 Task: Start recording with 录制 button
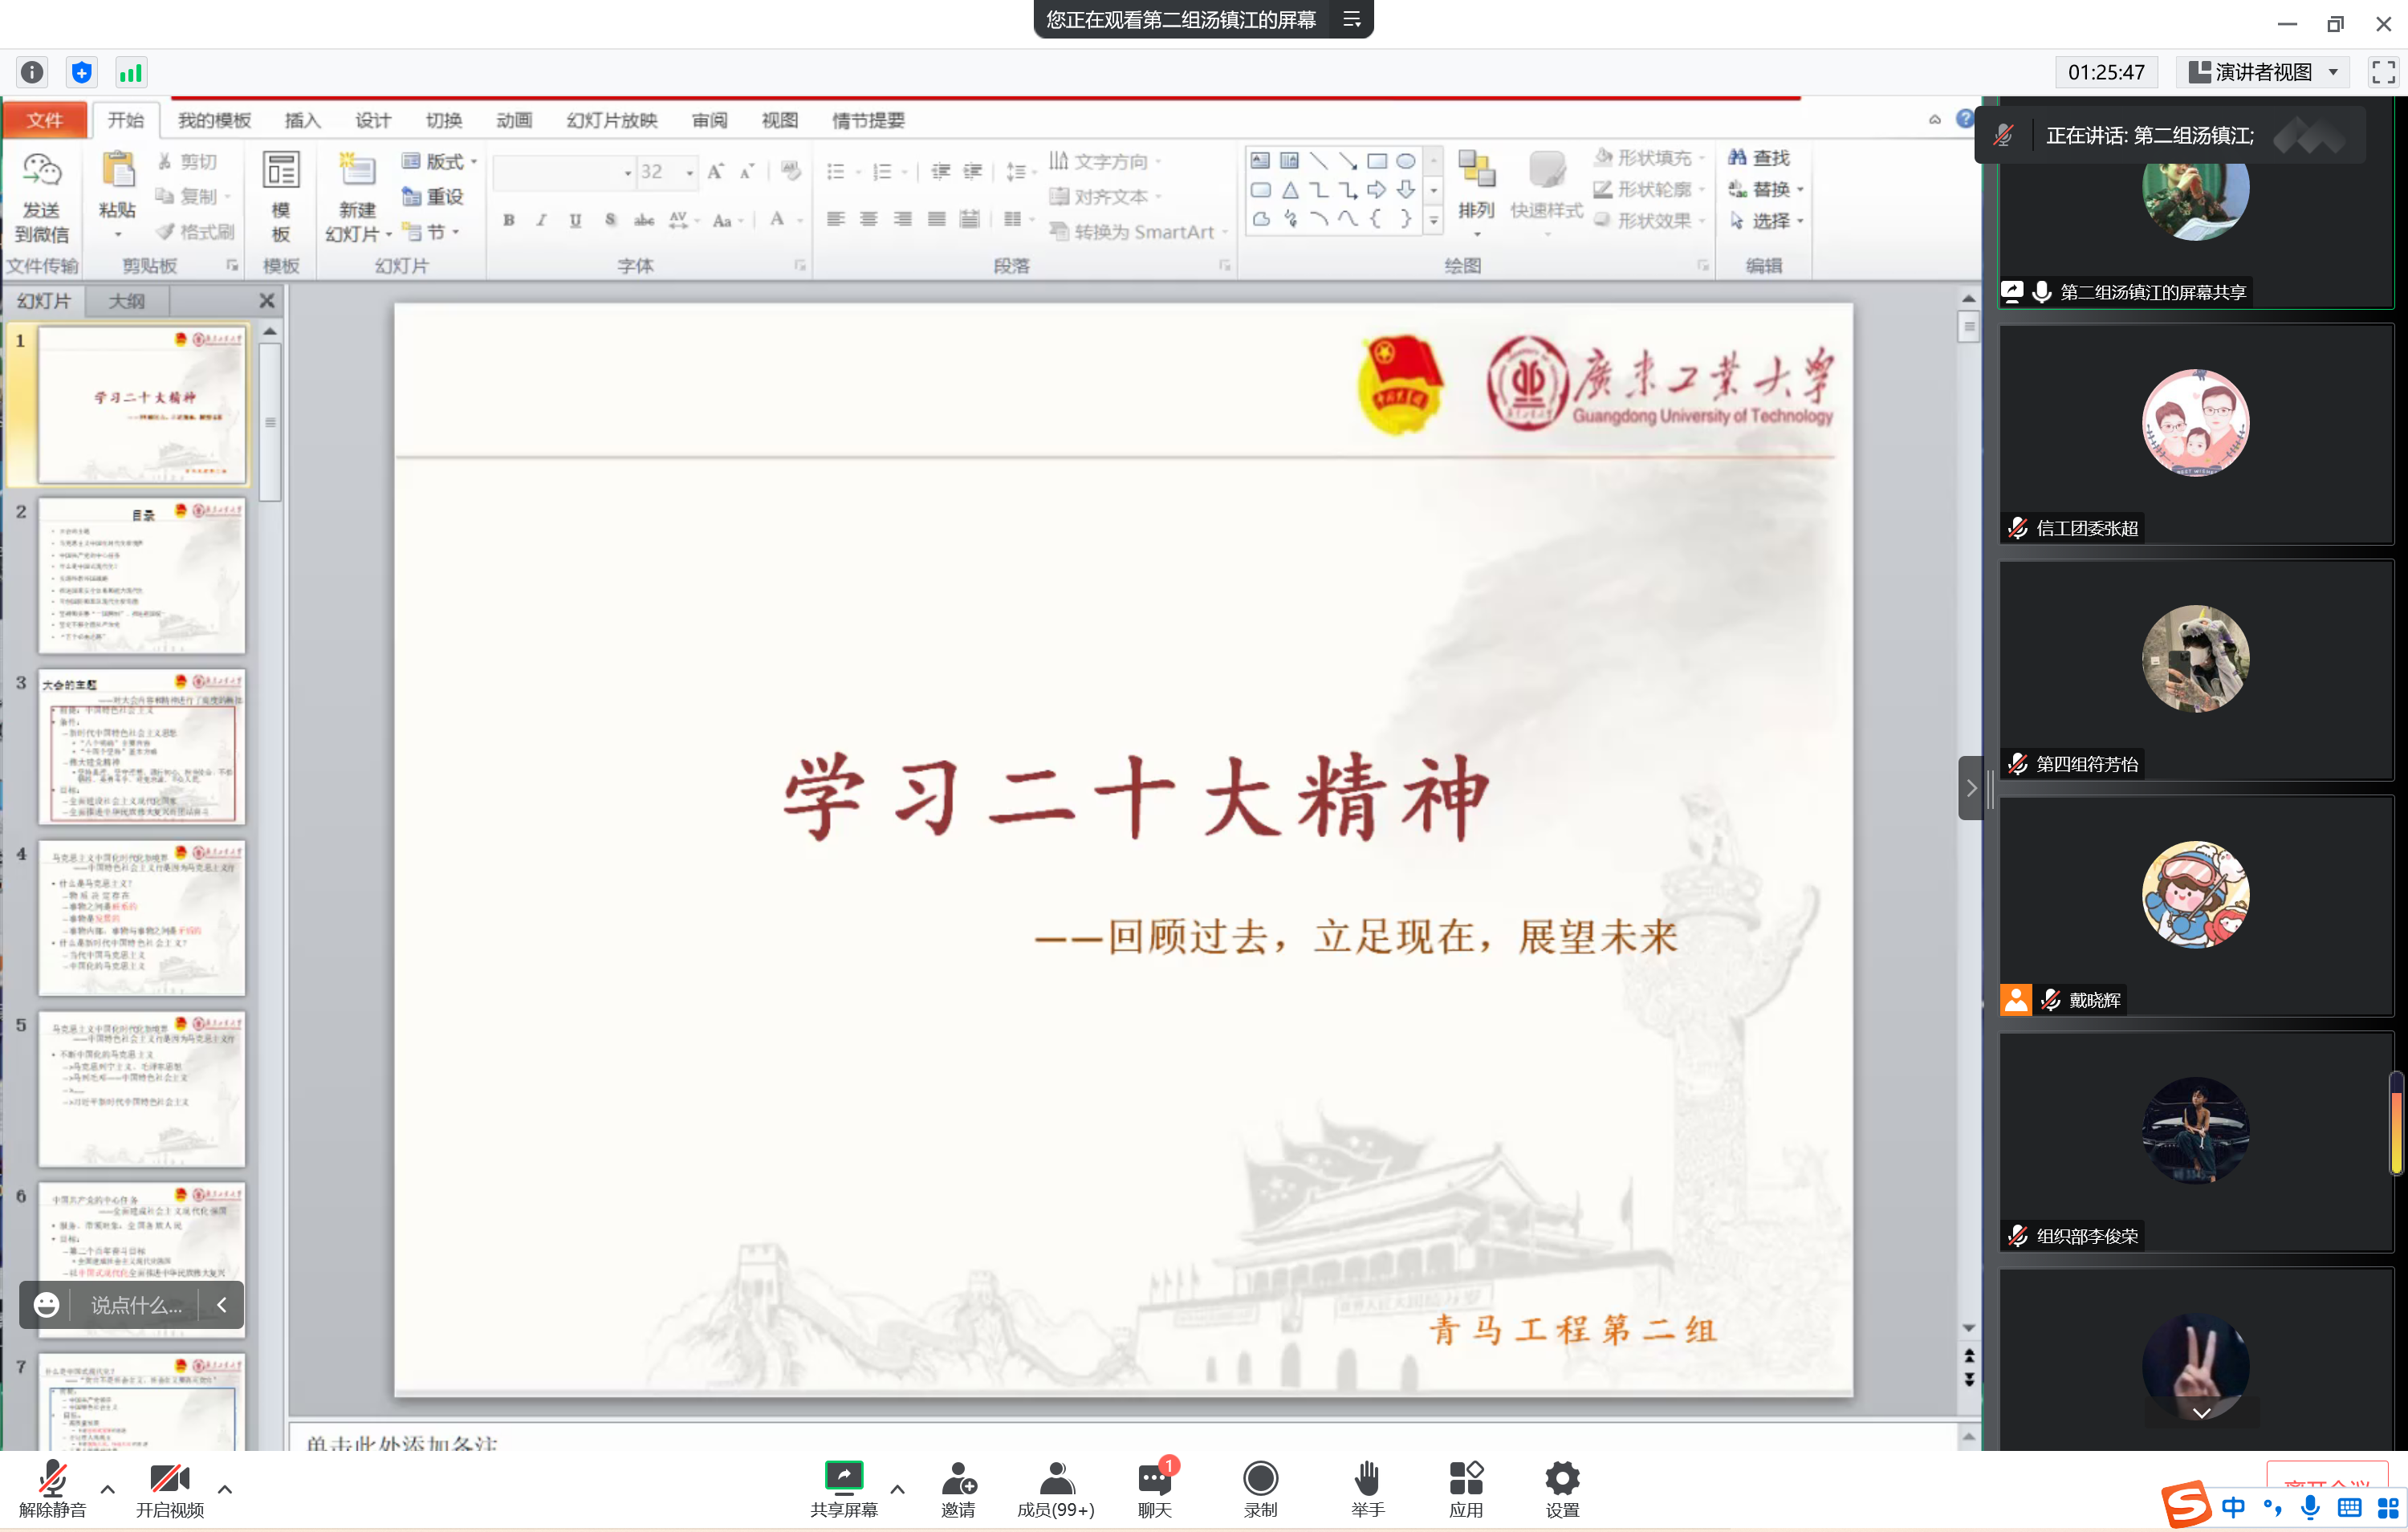coord(1260,1488)
